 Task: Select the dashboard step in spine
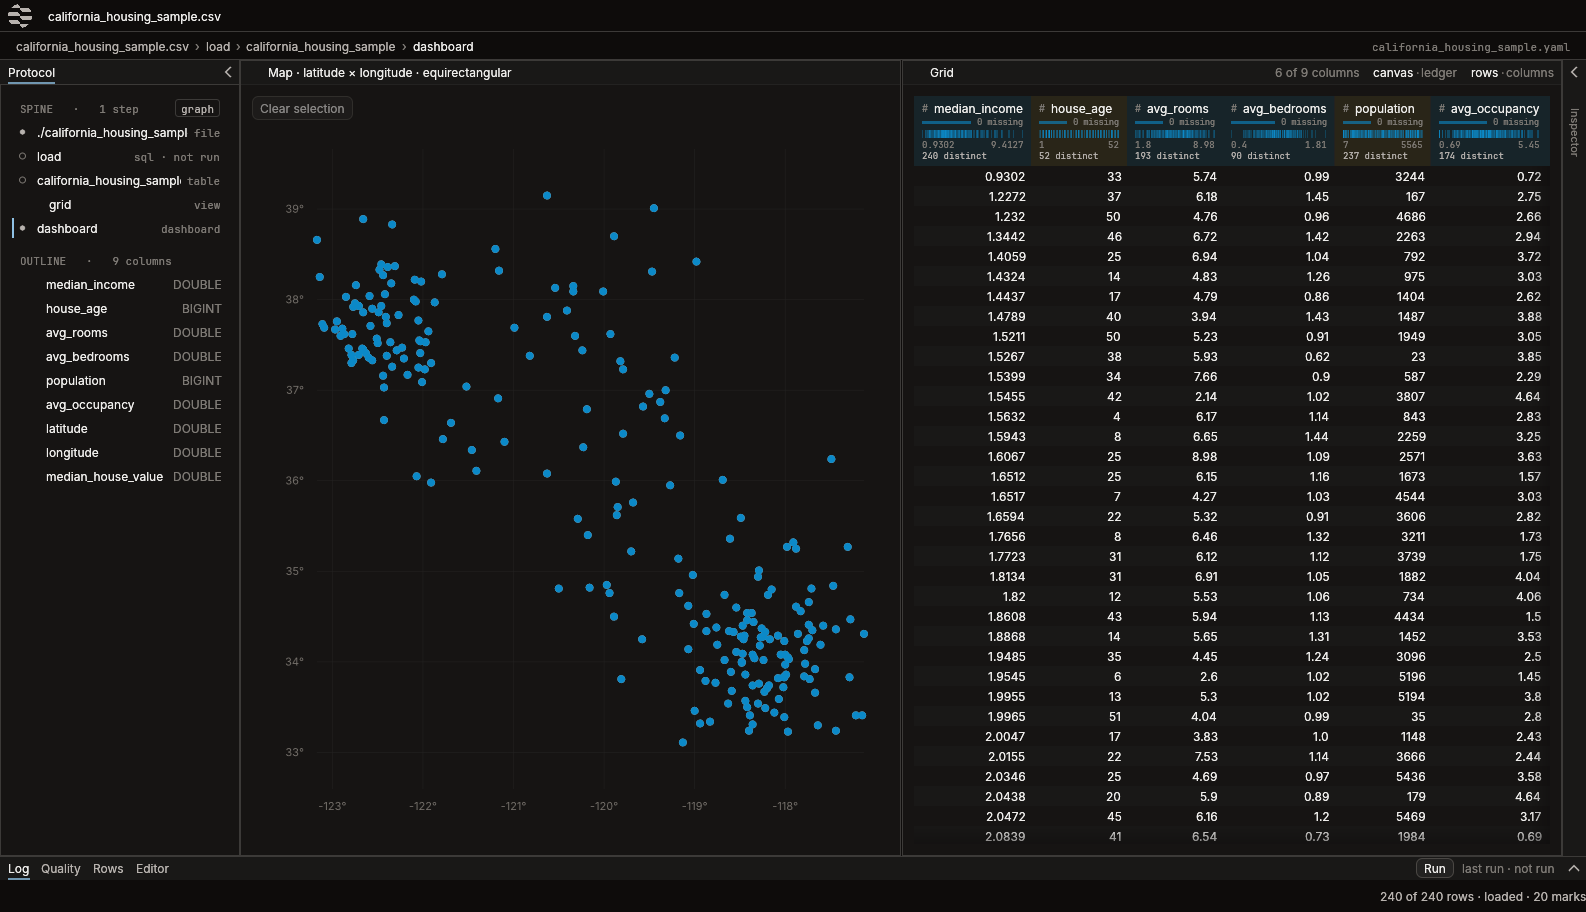pyautogui.click(x=120, y=229)
